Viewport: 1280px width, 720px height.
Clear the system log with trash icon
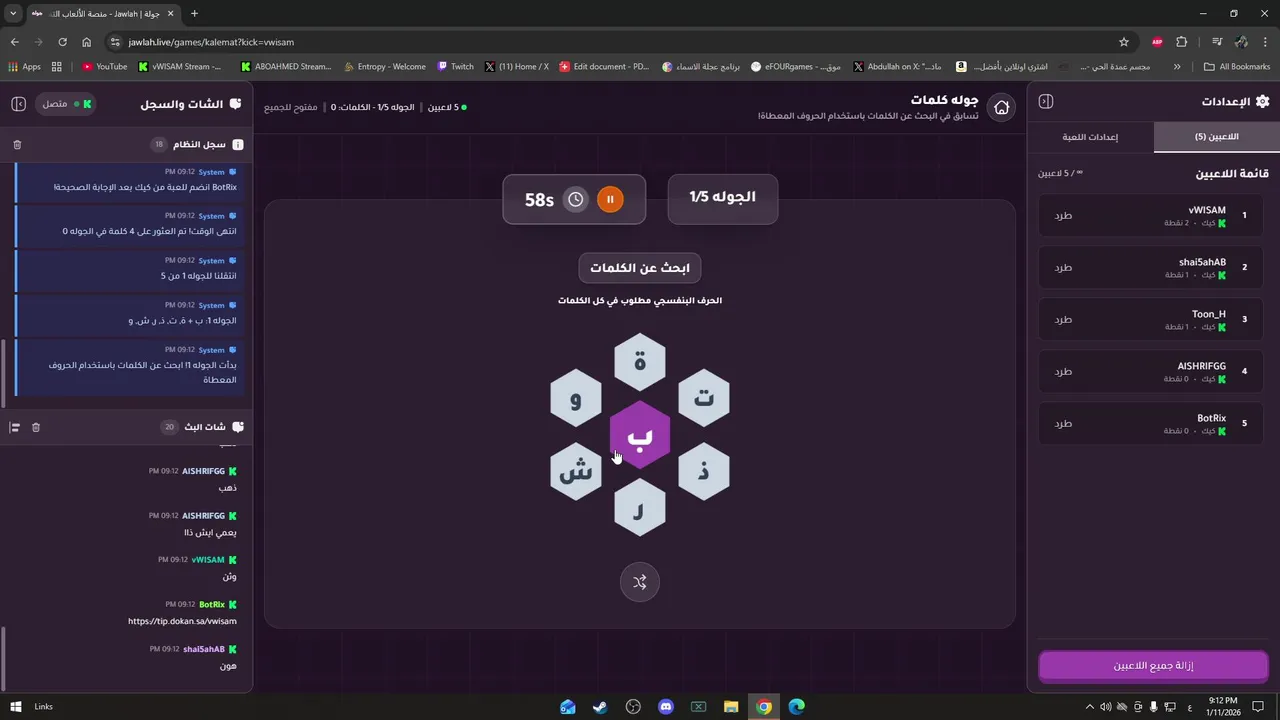click(17, 145)
